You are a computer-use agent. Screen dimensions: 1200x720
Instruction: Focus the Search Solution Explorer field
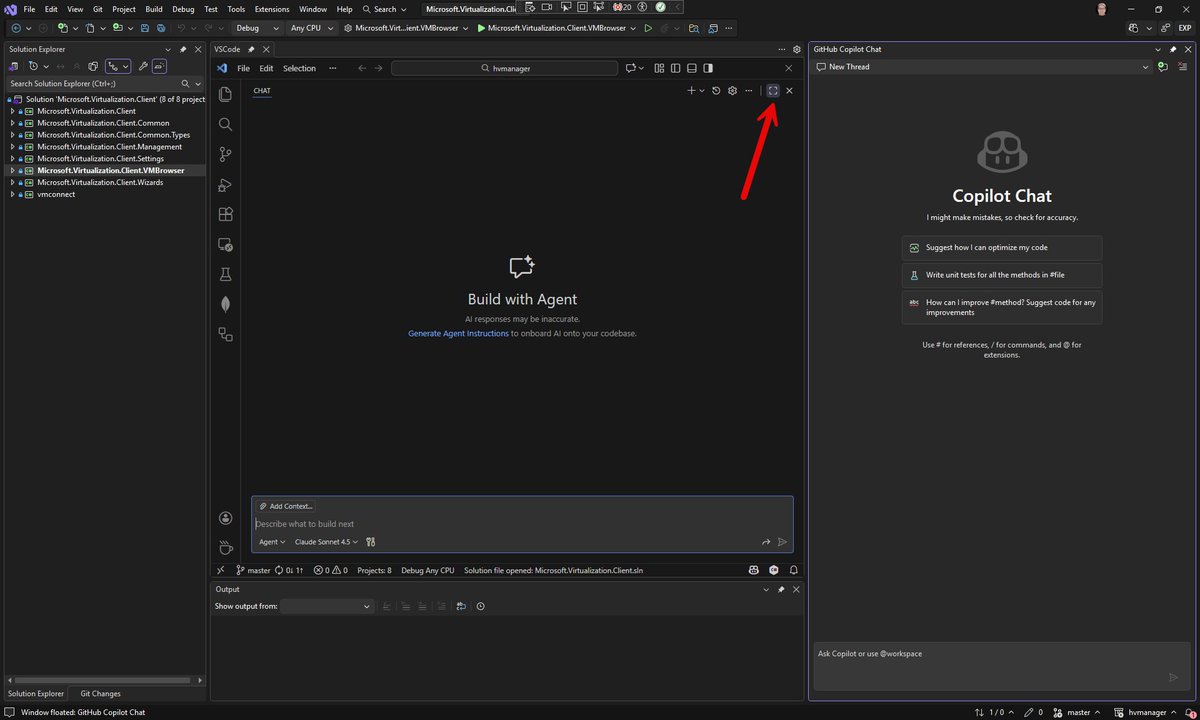[x=104, y=84]
